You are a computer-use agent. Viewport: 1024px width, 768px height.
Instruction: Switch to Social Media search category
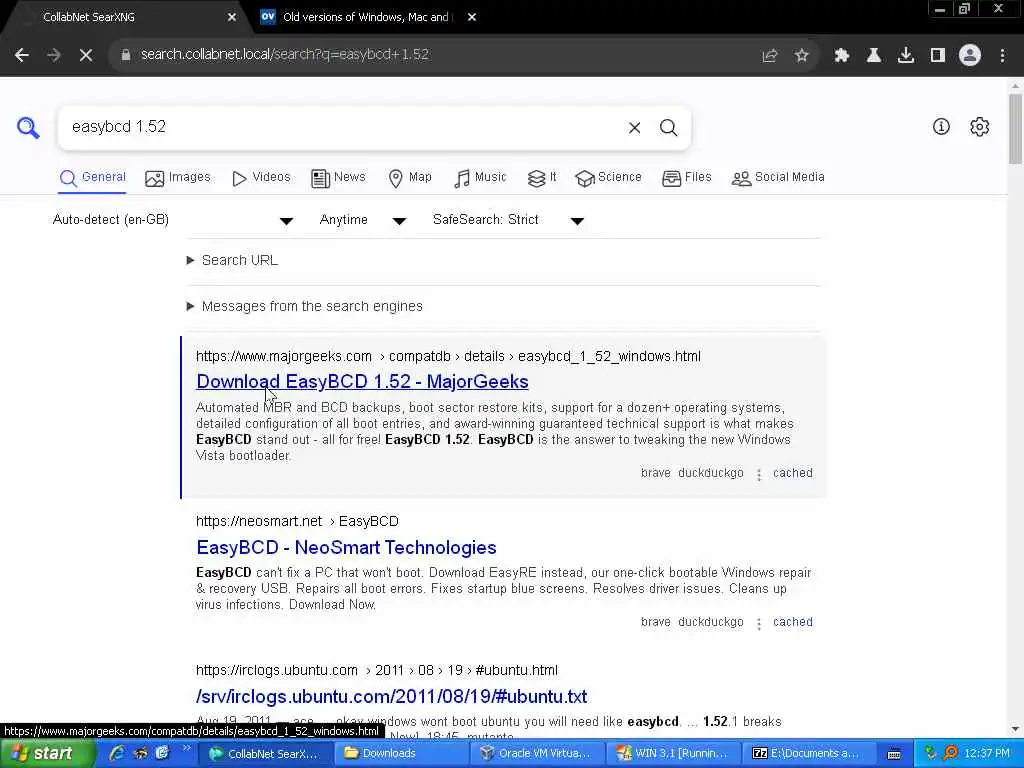778,178
